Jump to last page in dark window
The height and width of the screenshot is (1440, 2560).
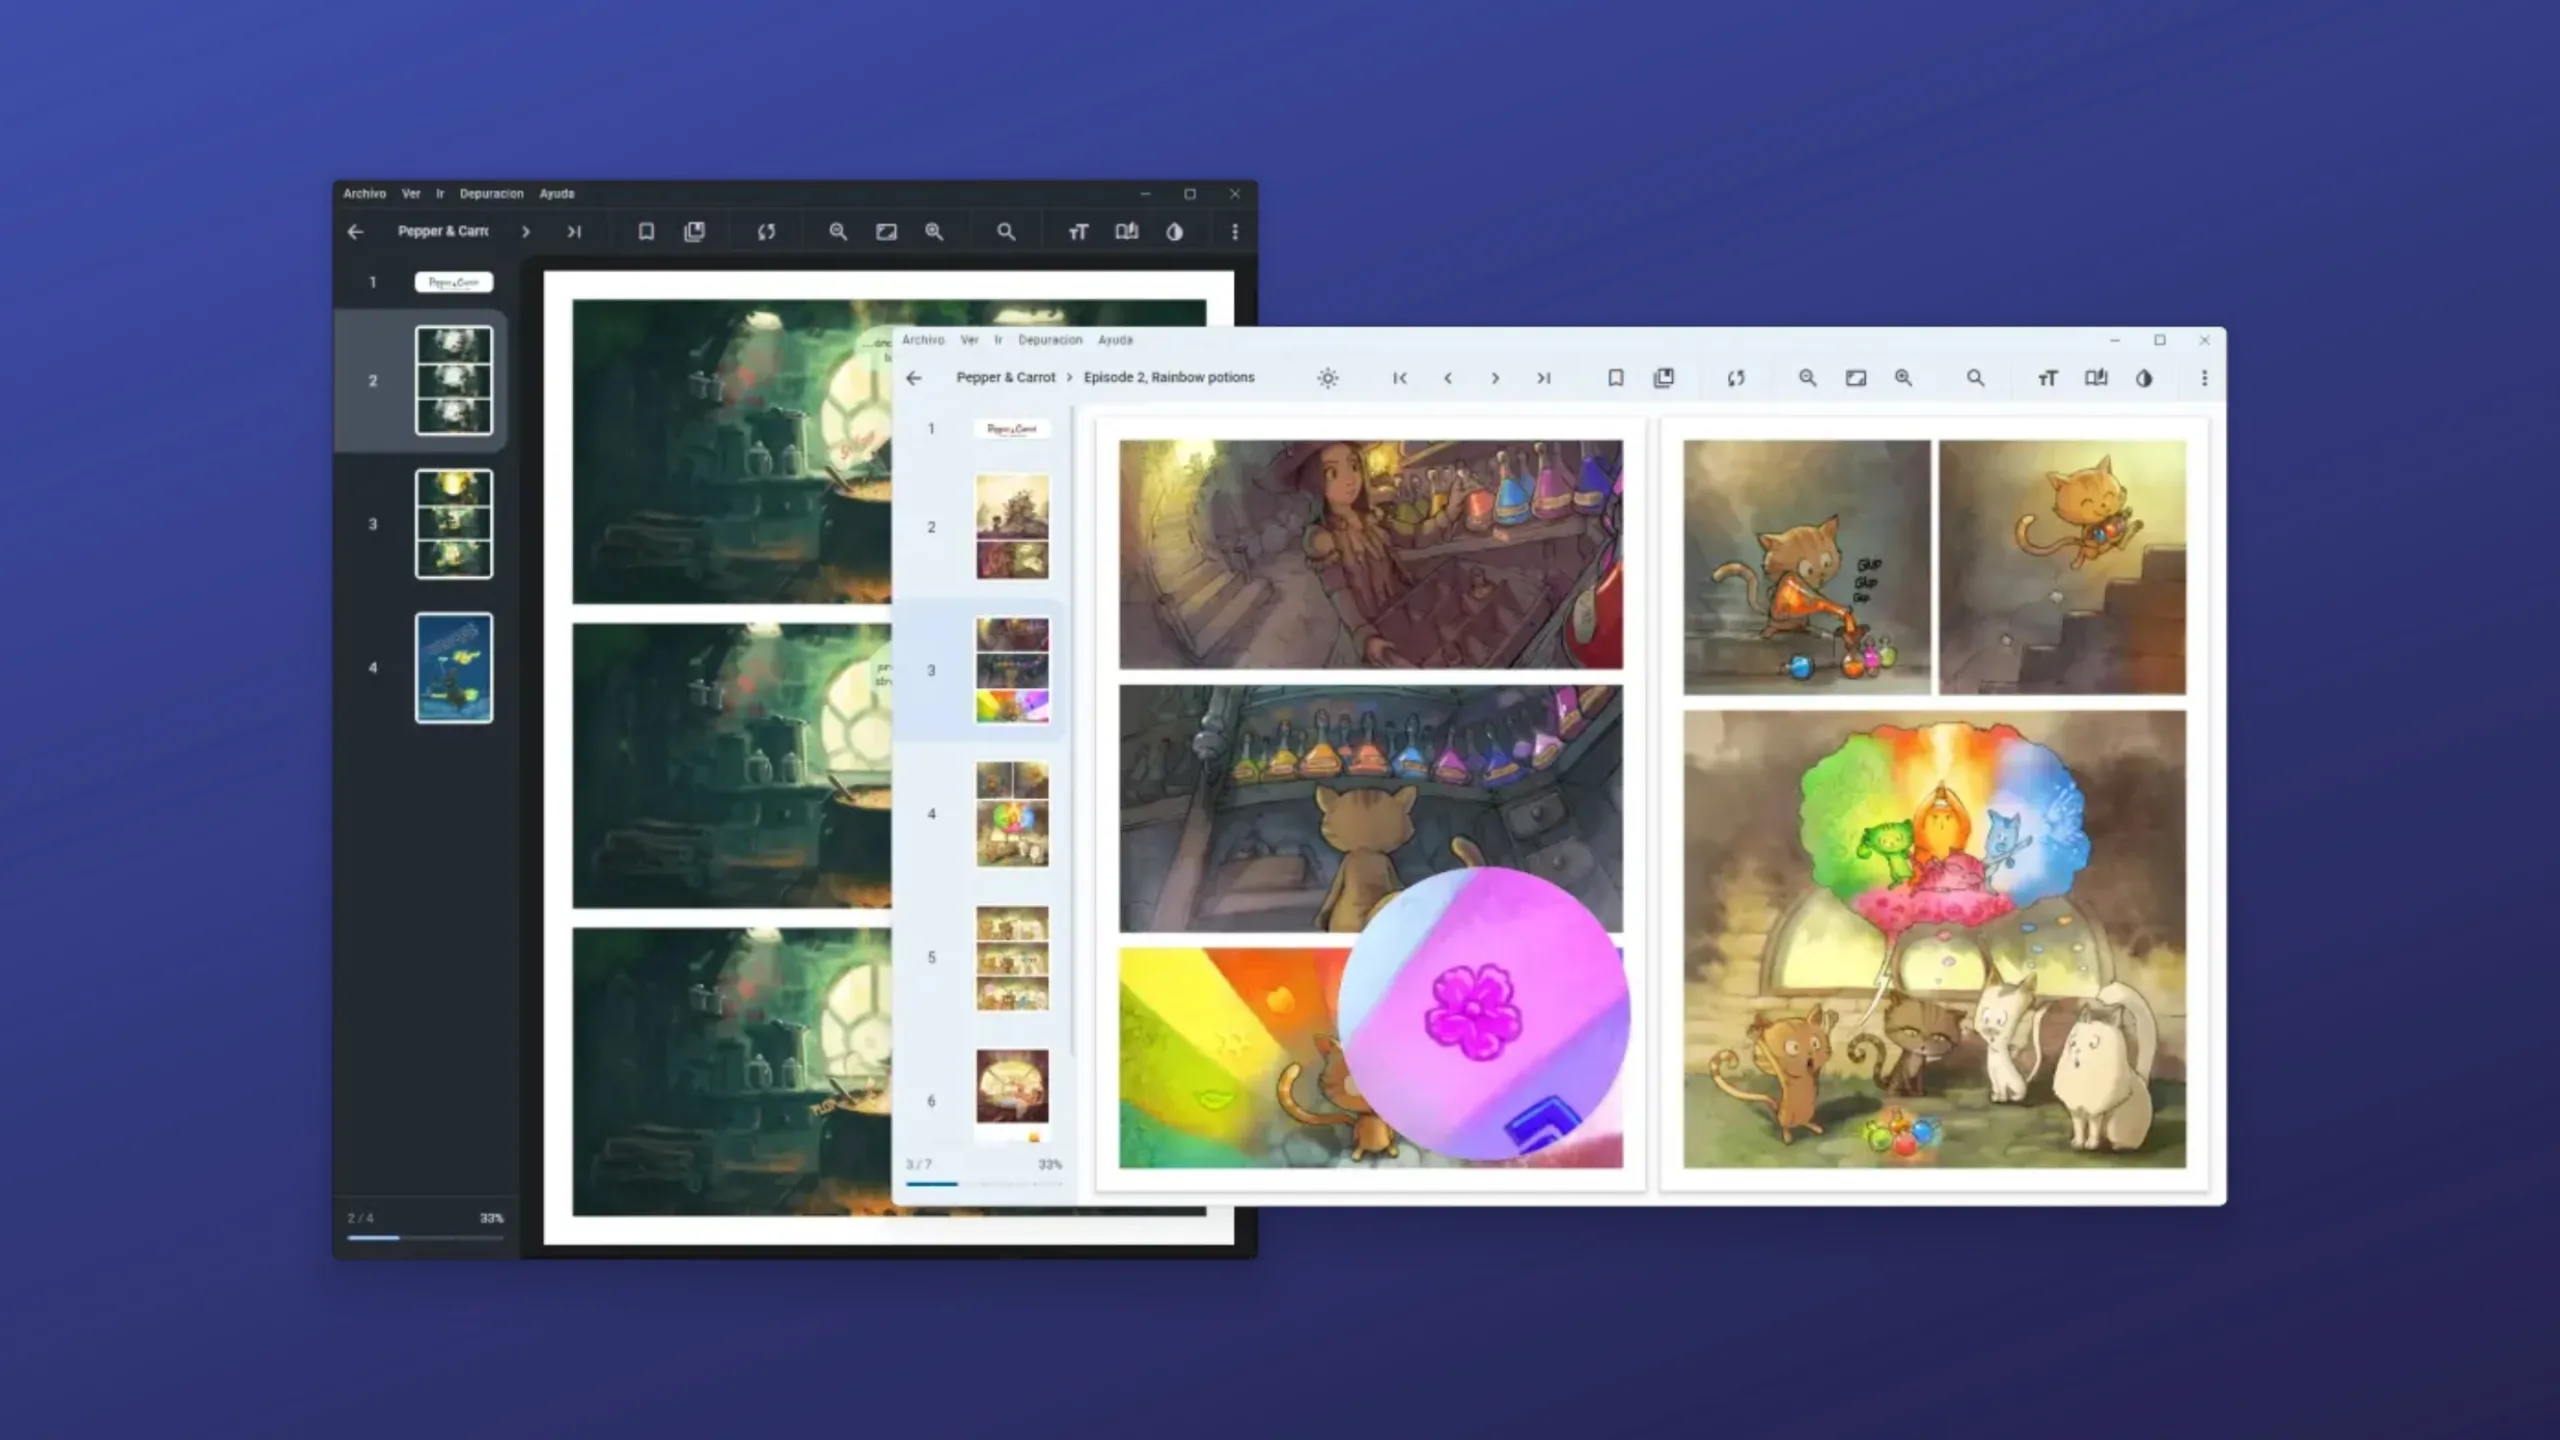coord(573,232)
